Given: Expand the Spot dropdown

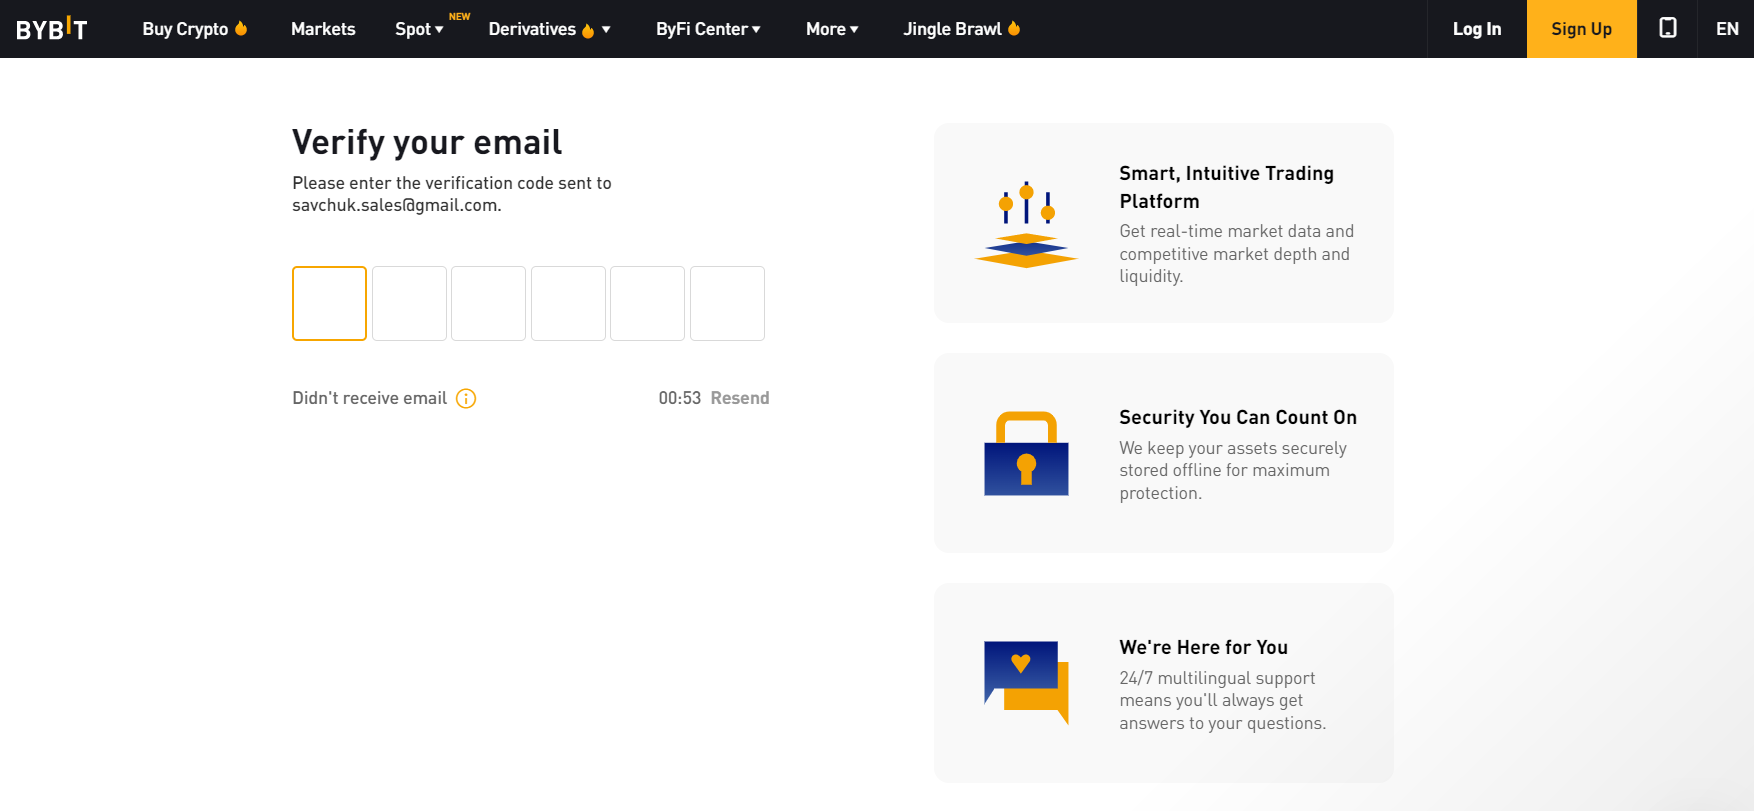Looking at the screenshot, I should [x=419, y=29].
